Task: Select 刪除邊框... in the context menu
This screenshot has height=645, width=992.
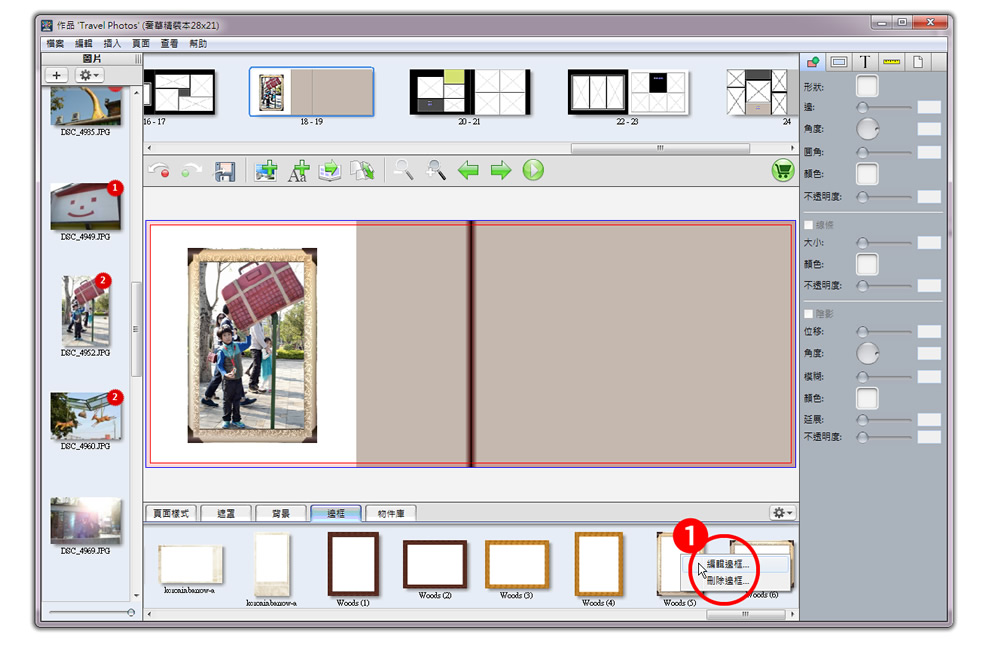Action: pos(727,580)
